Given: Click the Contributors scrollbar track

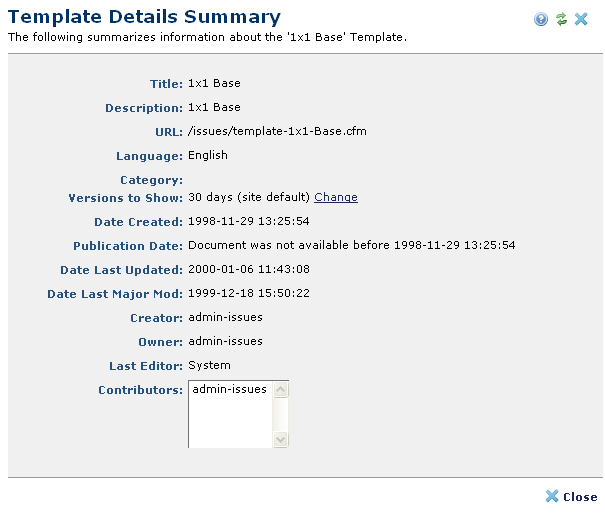Looking at the screenshot, I should tap(281, 414).
